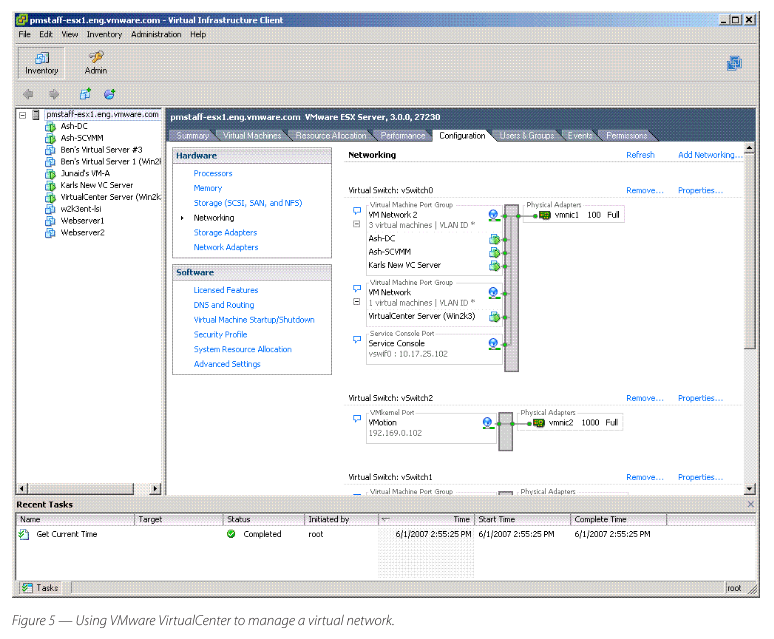Click Karls New VC Server VM icon in diagram

494,266
